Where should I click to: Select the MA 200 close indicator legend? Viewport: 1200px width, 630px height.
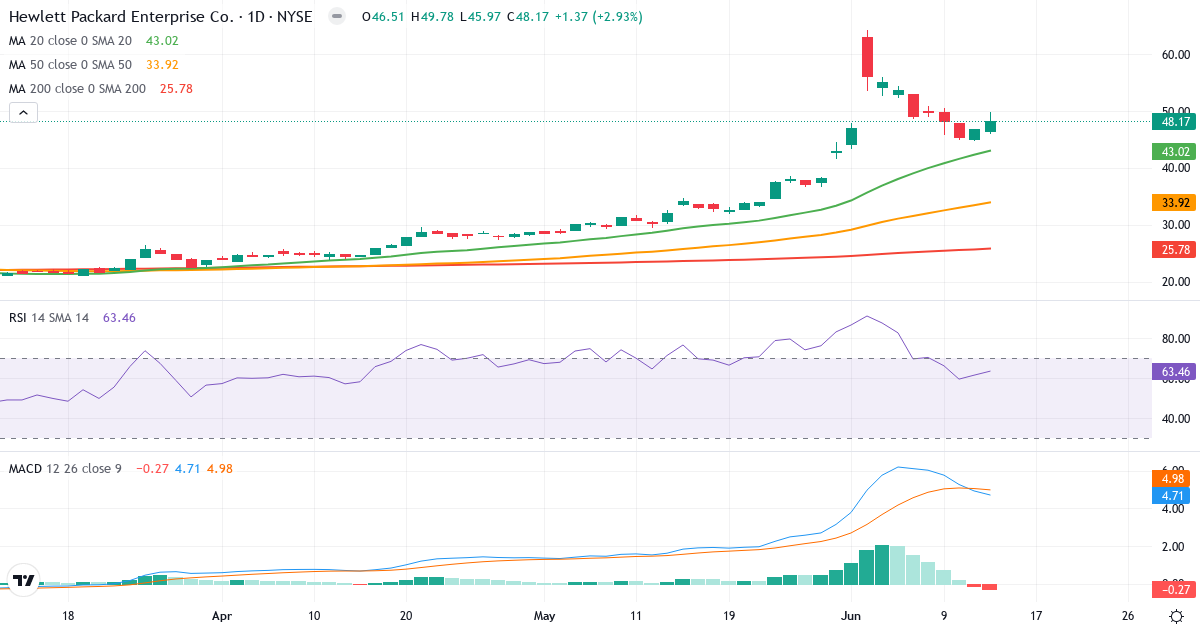tap(76, 89)
